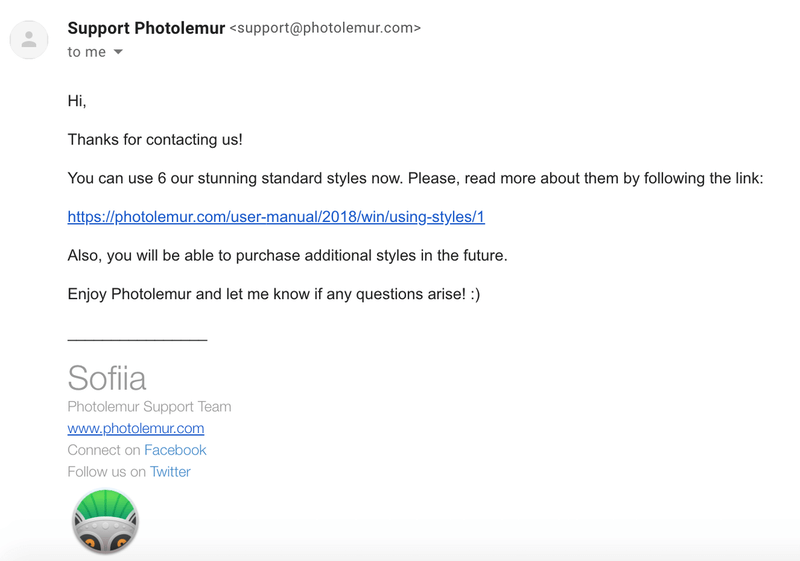The height and width of the screenshot is (561, 800).
Task: Click the support@photolemur.com email address
Action: click(325, 28)
